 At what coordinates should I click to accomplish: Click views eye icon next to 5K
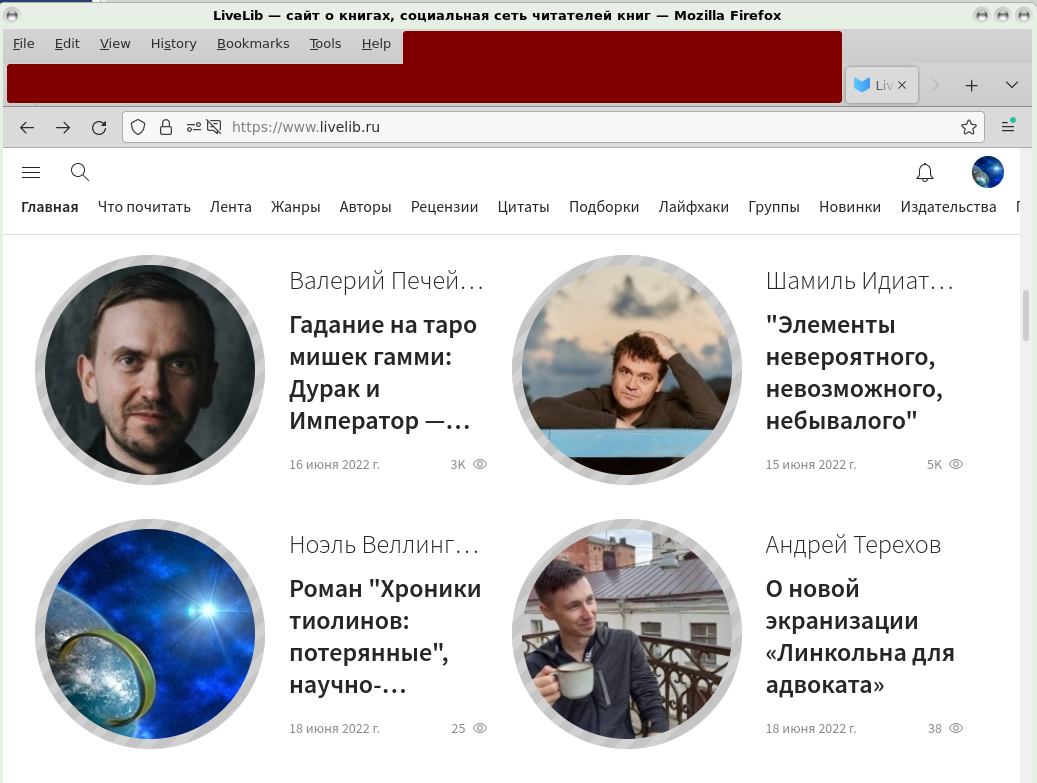coord(956,464)
